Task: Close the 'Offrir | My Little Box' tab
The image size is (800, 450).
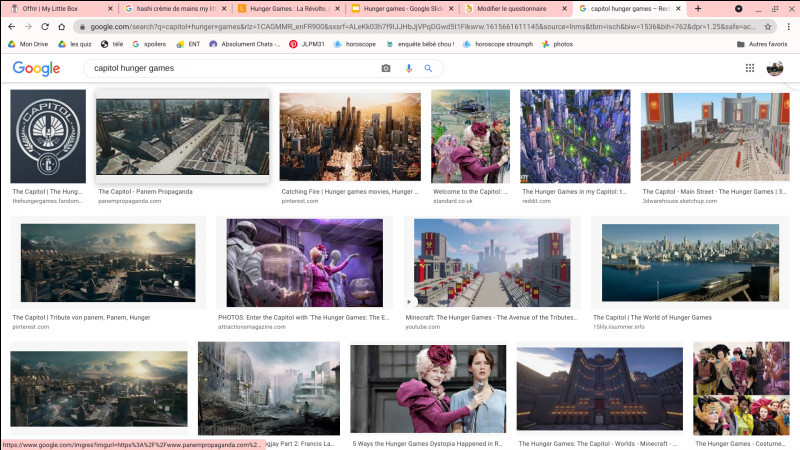Action: (110, 9)
